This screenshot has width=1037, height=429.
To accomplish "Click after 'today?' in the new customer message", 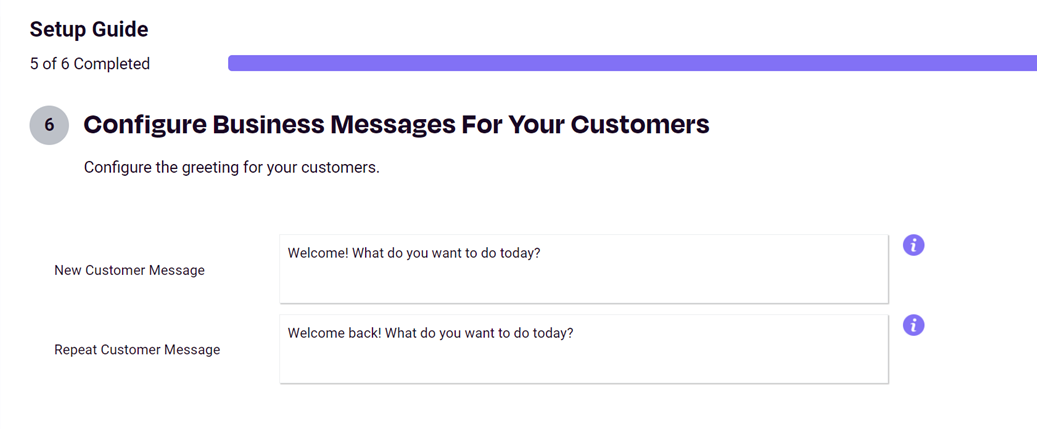I will [542, 254].
